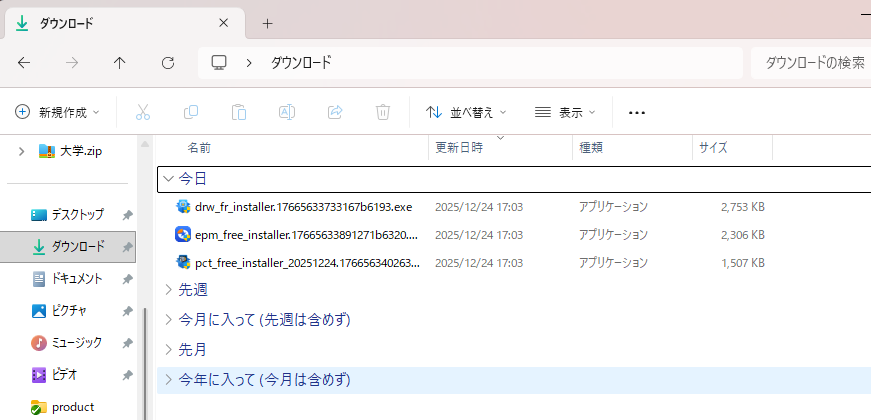Close the ダウンロード tab
The height and width of the screenshot is (420, 871).
223,23
